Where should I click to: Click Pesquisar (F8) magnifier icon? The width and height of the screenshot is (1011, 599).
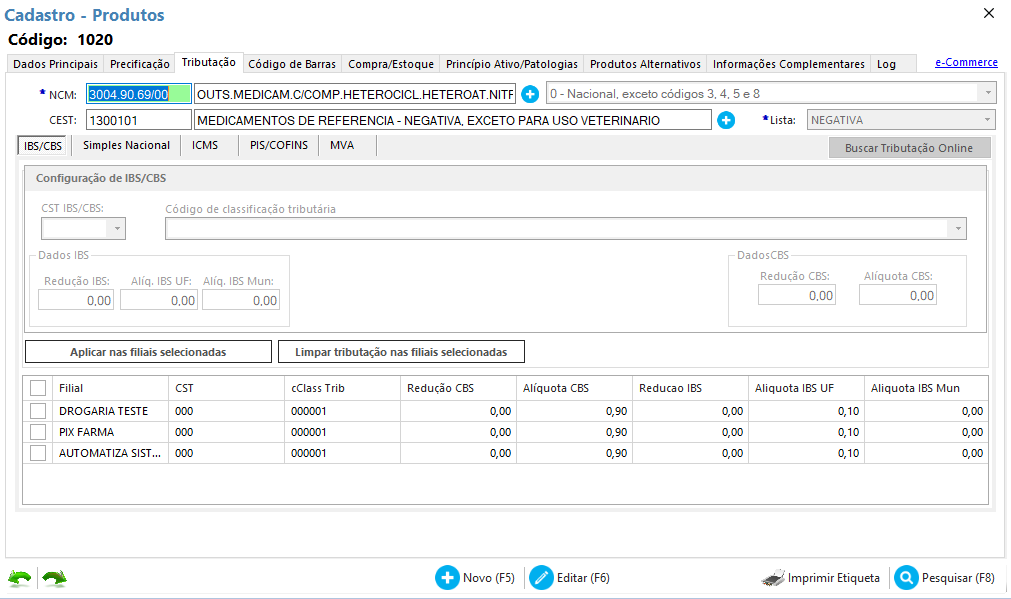click(x=906, y=578)
